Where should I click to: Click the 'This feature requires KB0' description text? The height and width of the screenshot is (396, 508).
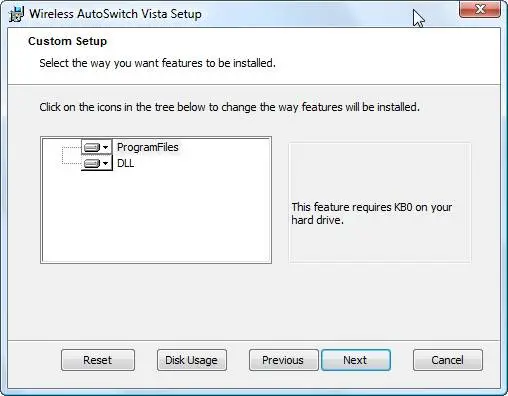(x=372, y=213)
